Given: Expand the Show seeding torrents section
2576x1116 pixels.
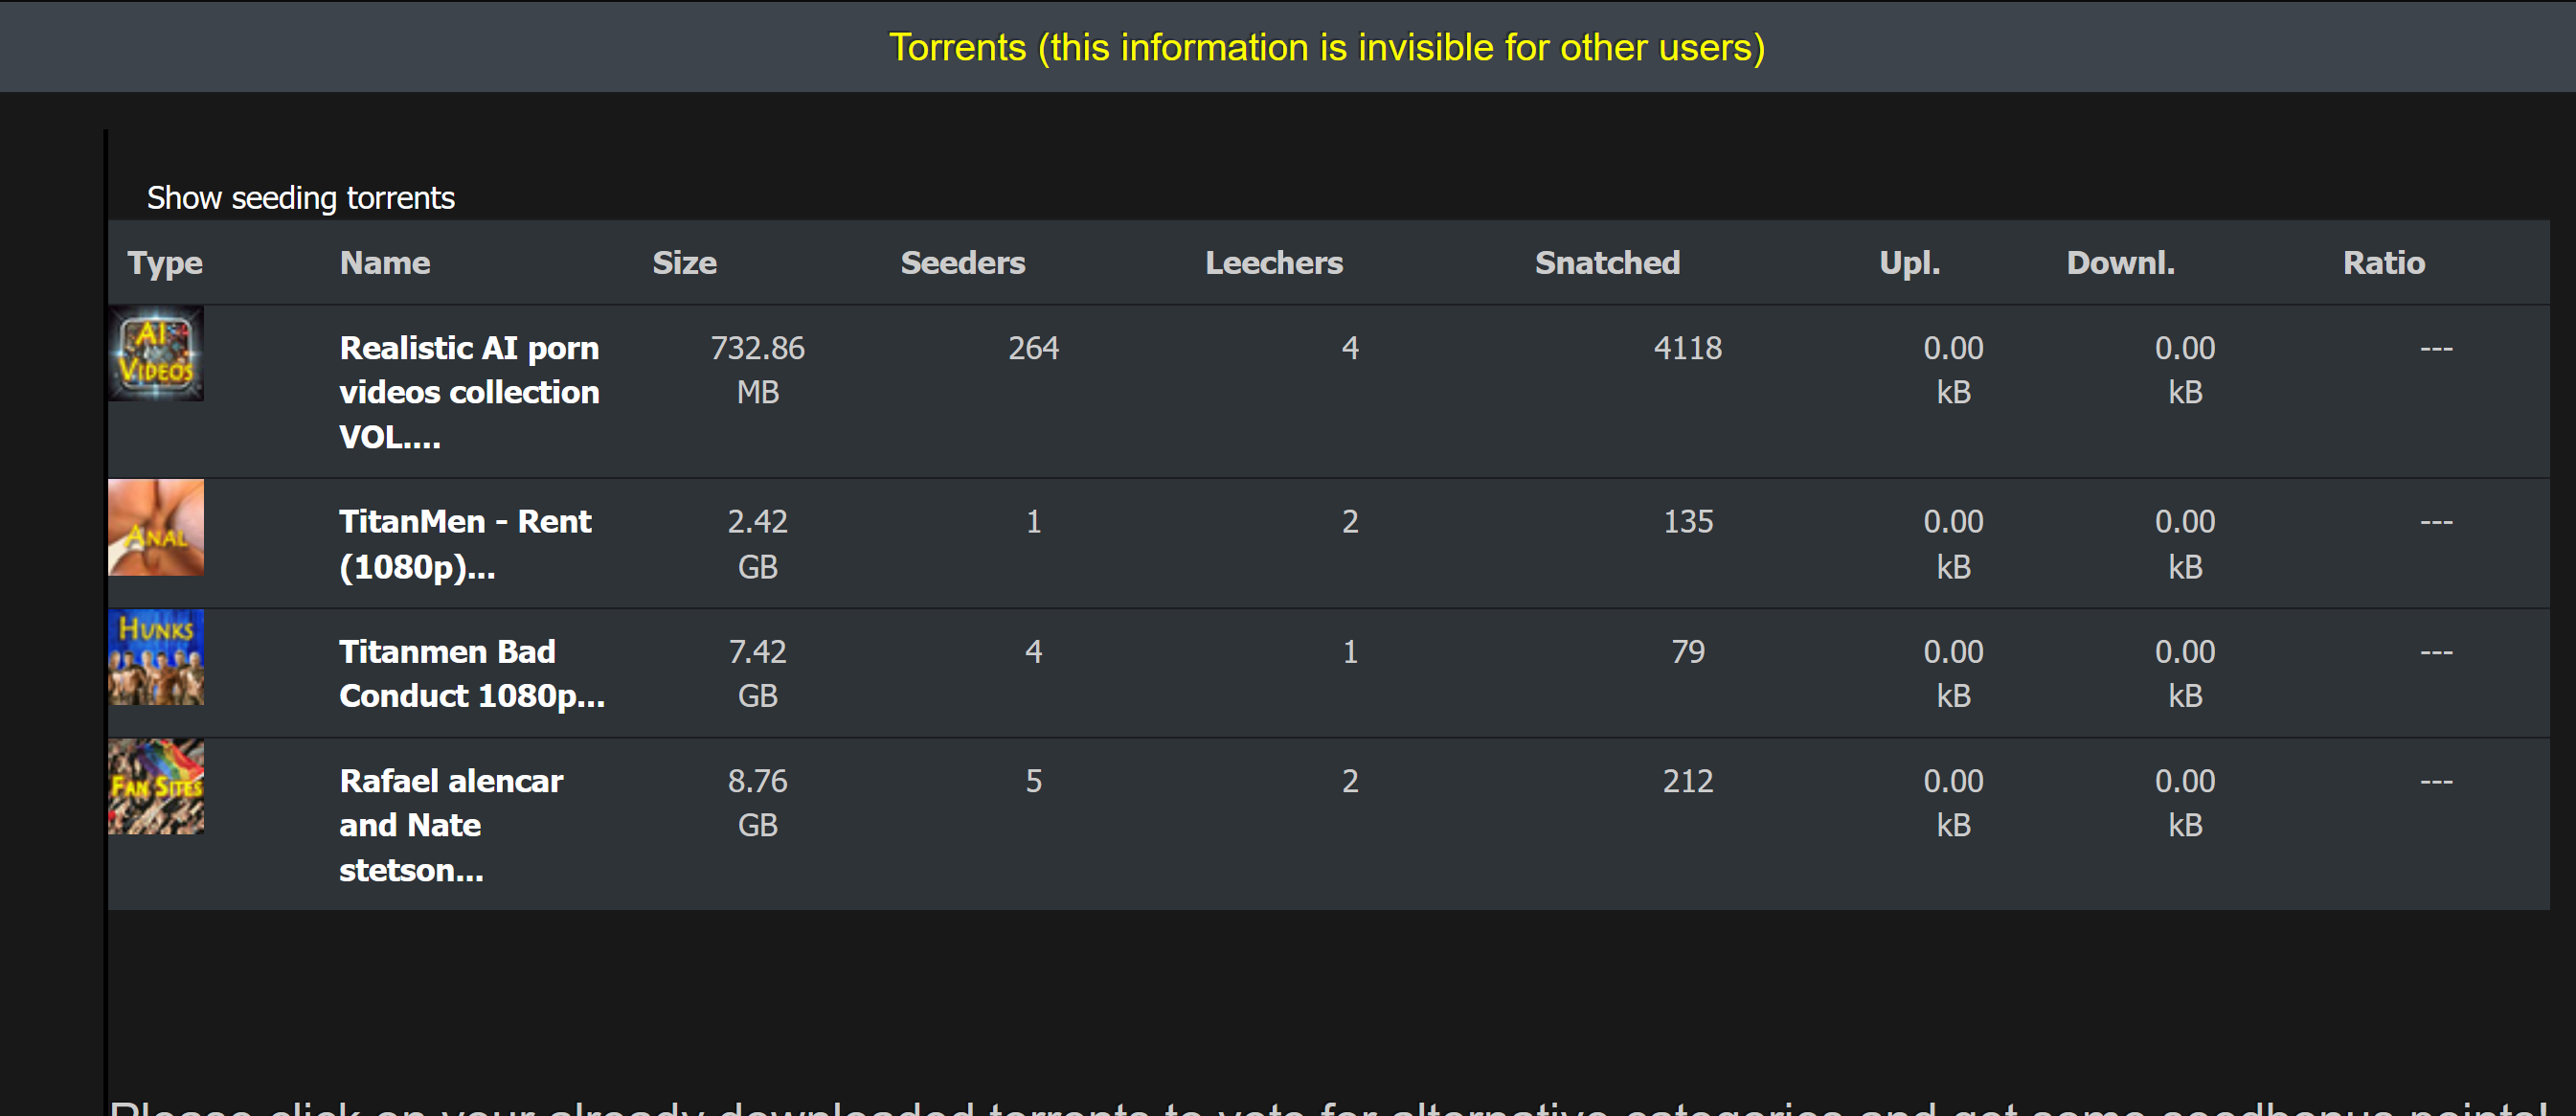Looking at the screenshot, I should tap(300, 198).
